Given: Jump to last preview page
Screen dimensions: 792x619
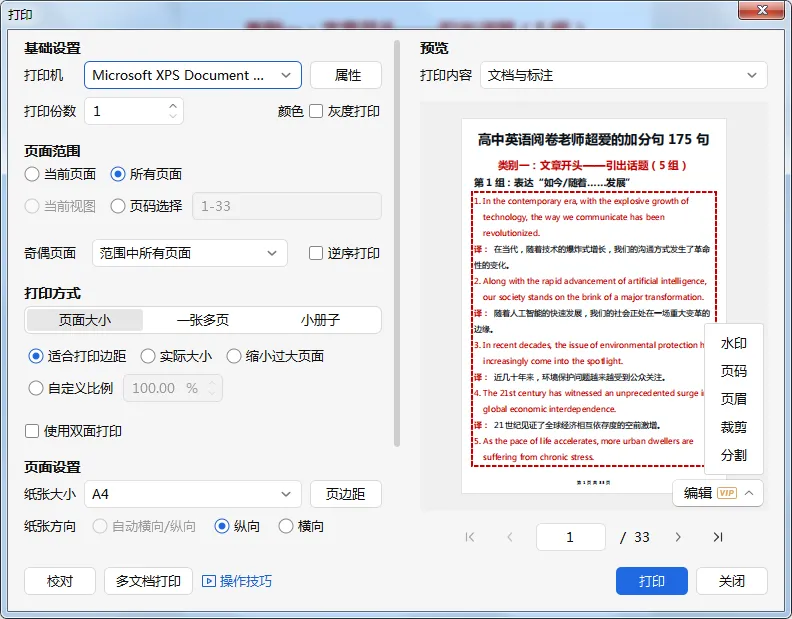Looking at the screenshot, I should click(718, 537).
